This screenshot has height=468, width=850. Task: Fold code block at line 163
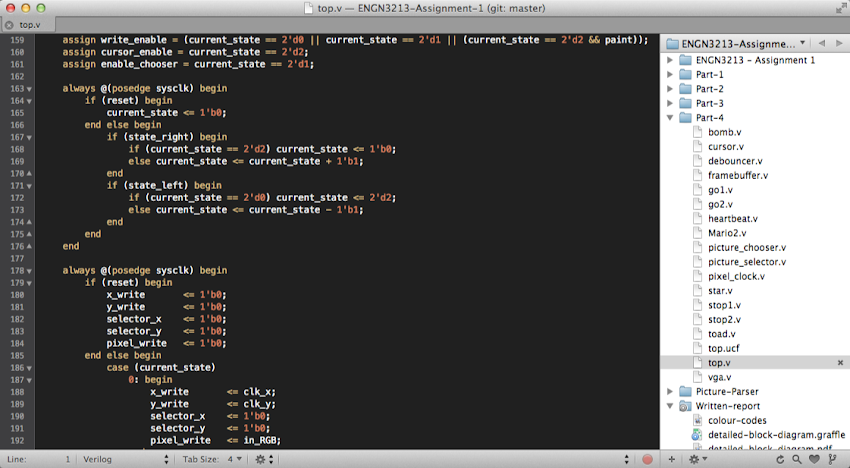[29, 89]
